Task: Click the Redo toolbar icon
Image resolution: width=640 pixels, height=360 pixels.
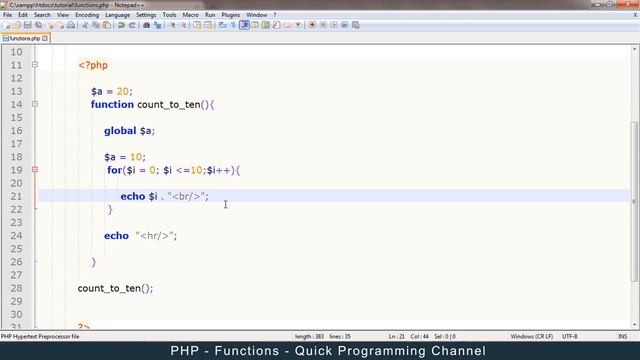Action: [132, 25]
